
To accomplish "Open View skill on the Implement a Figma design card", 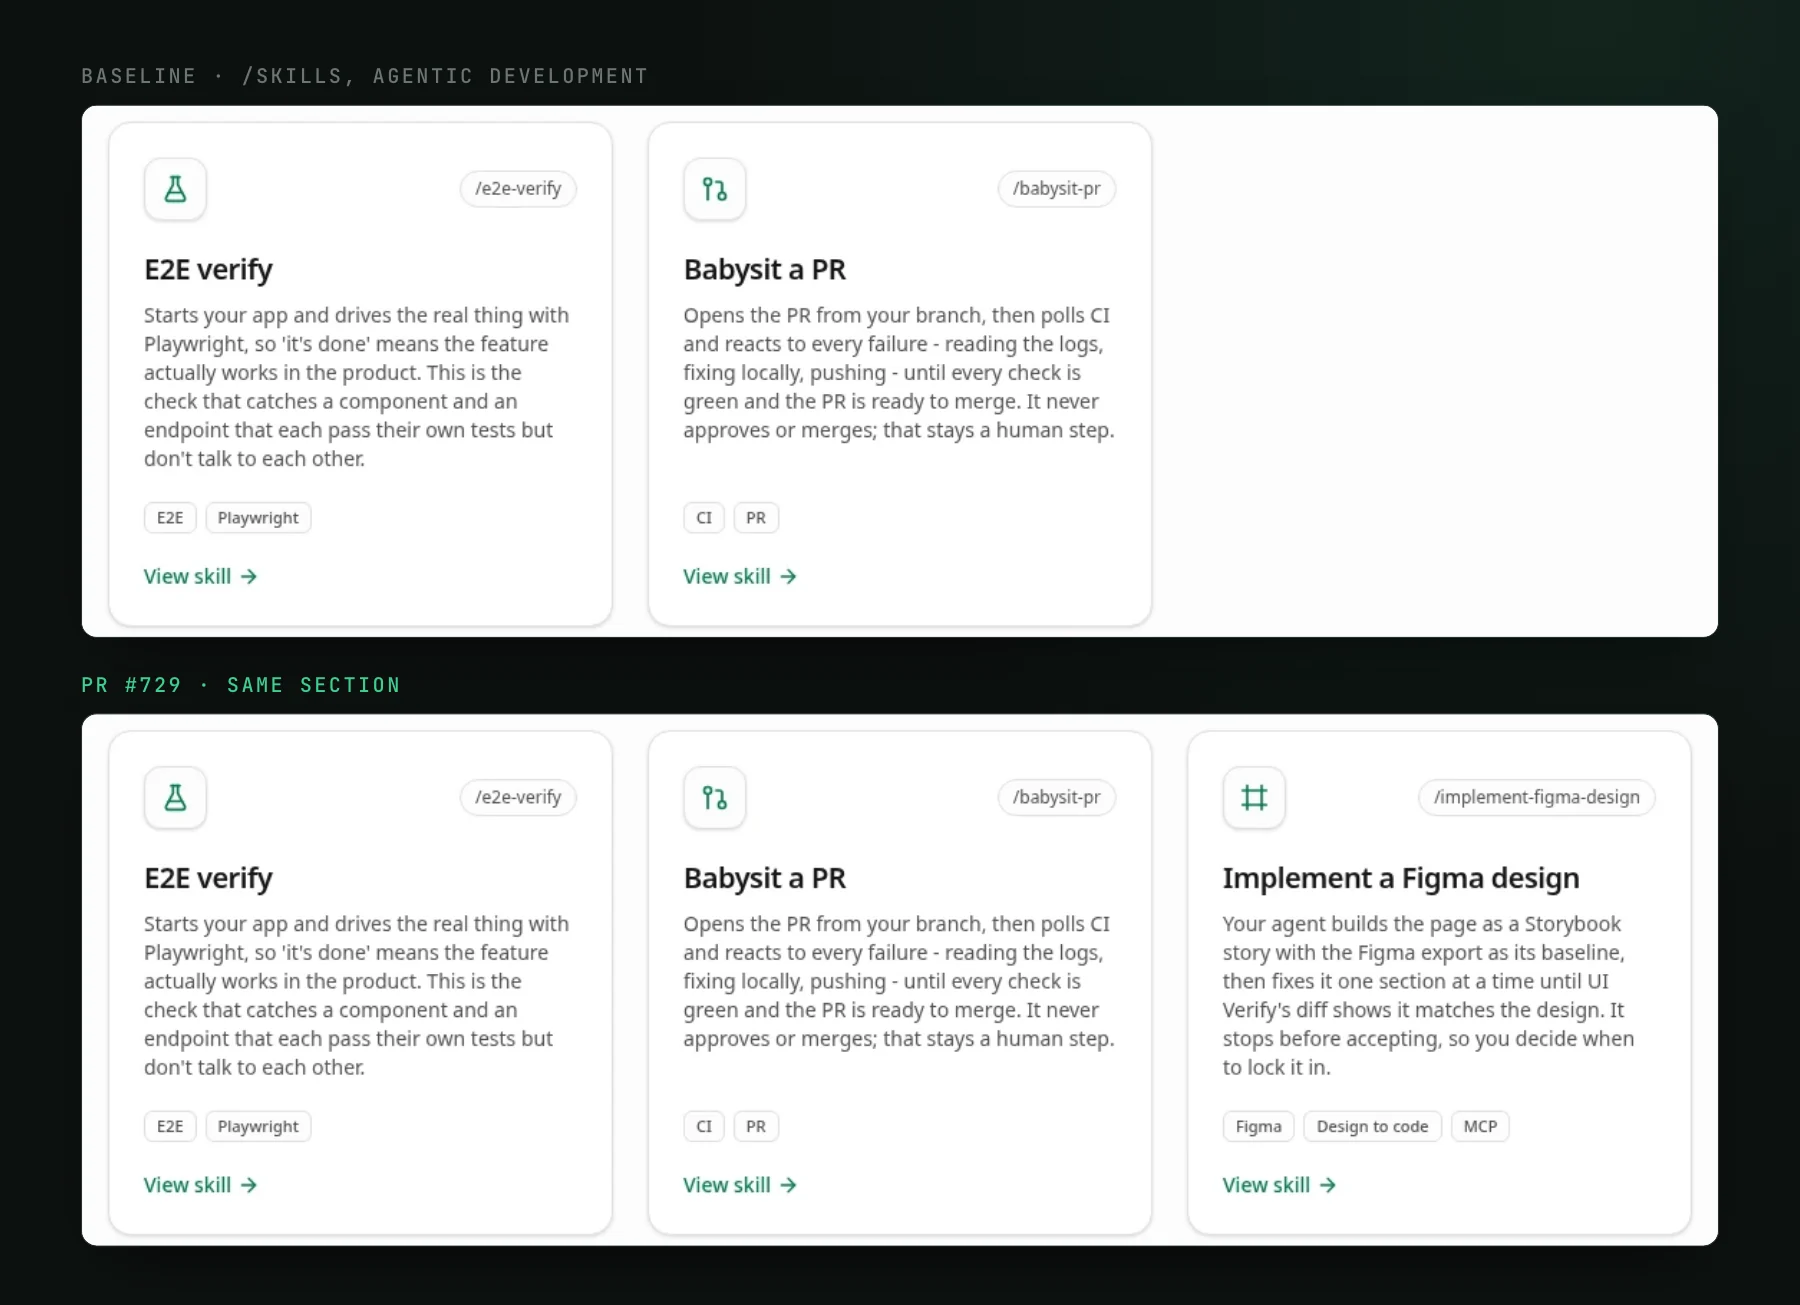I will point(1279,1185).
